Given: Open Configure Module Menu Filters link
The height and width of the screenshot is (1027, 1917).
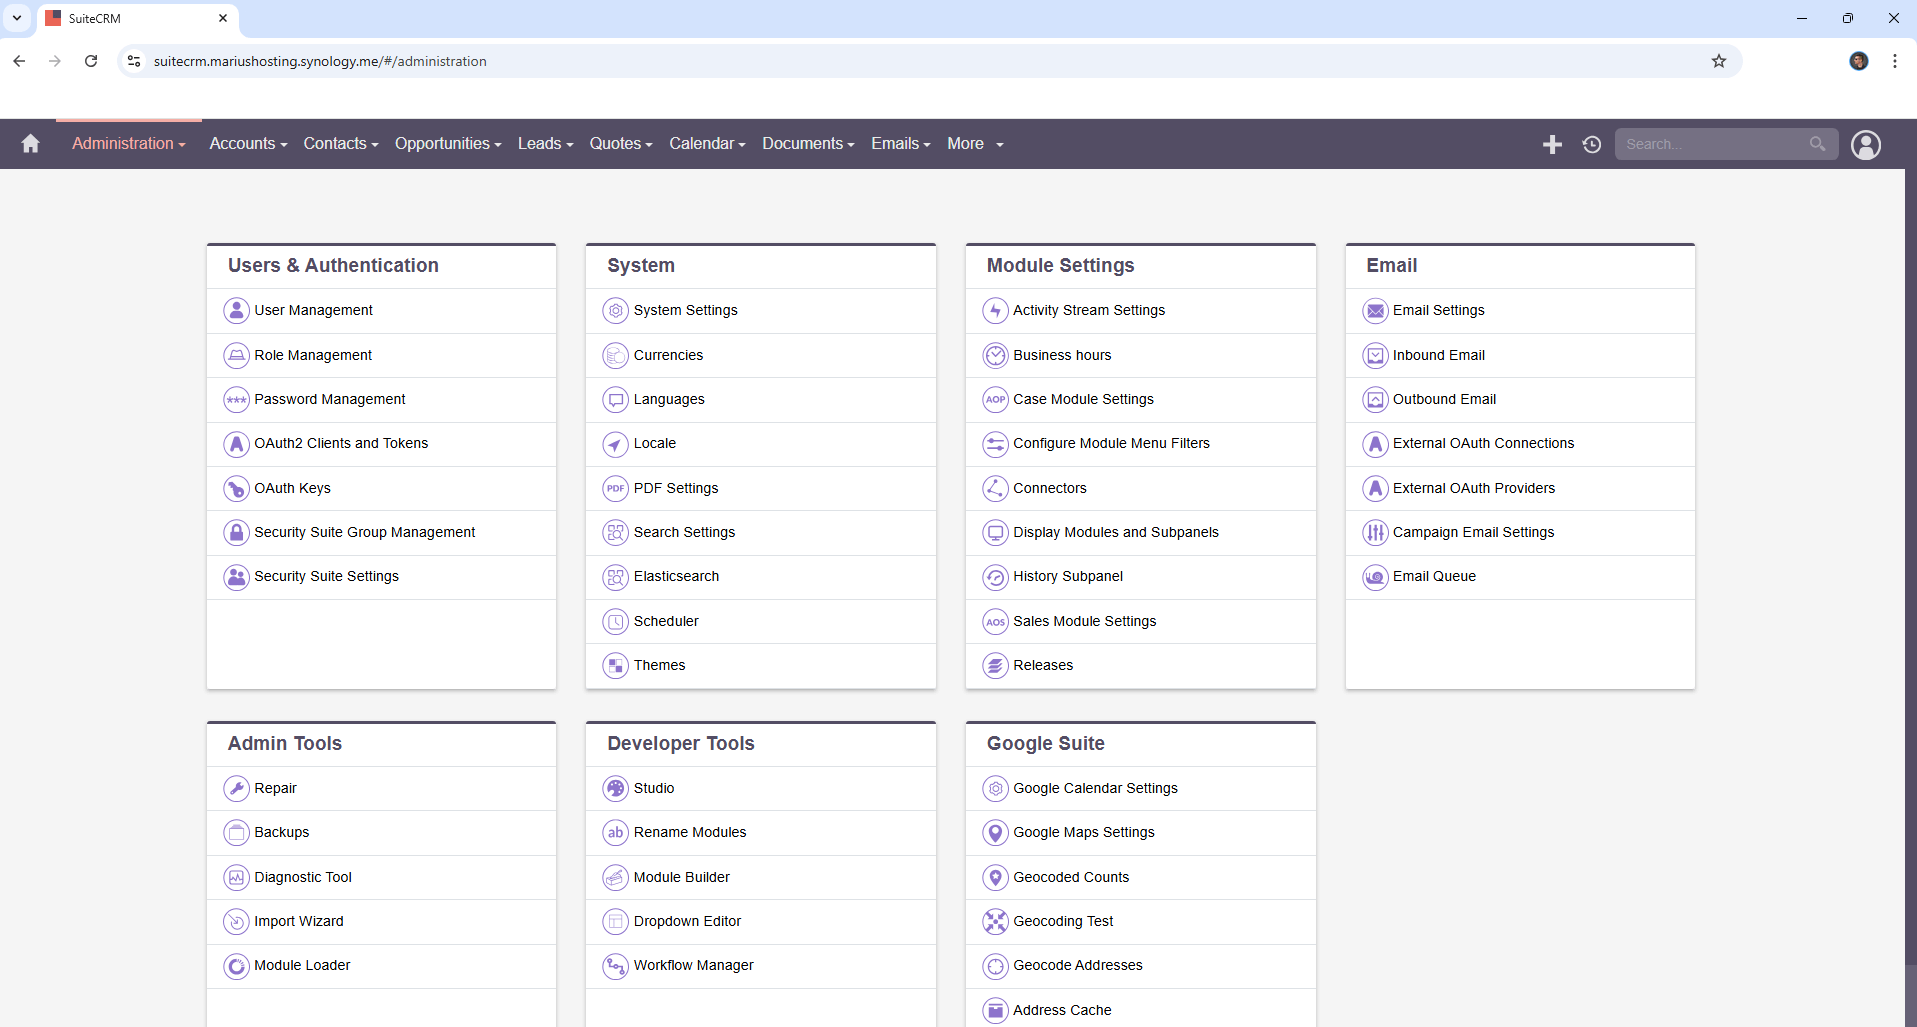Looking at the screenshot, I should click(1111, 443).
